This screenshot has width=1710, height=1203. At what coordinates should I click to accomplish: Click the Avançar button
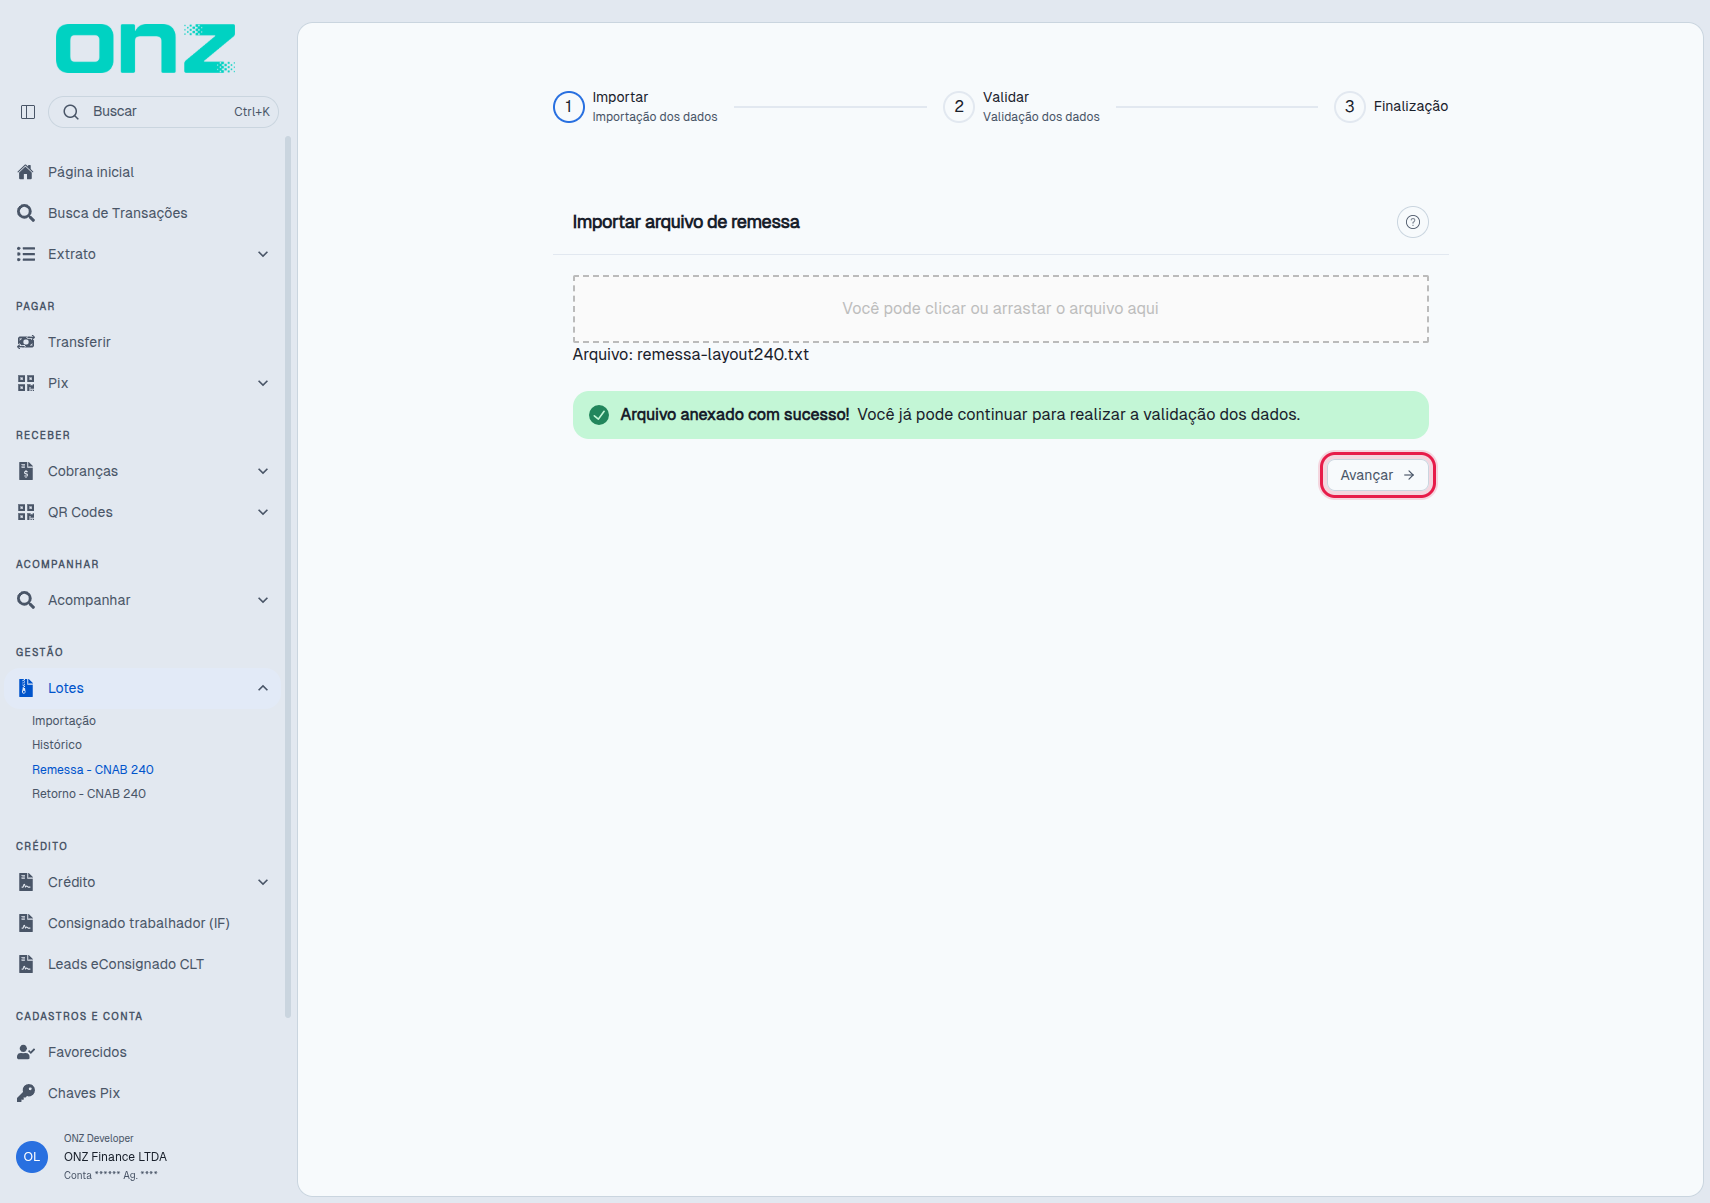(1377, 475)
